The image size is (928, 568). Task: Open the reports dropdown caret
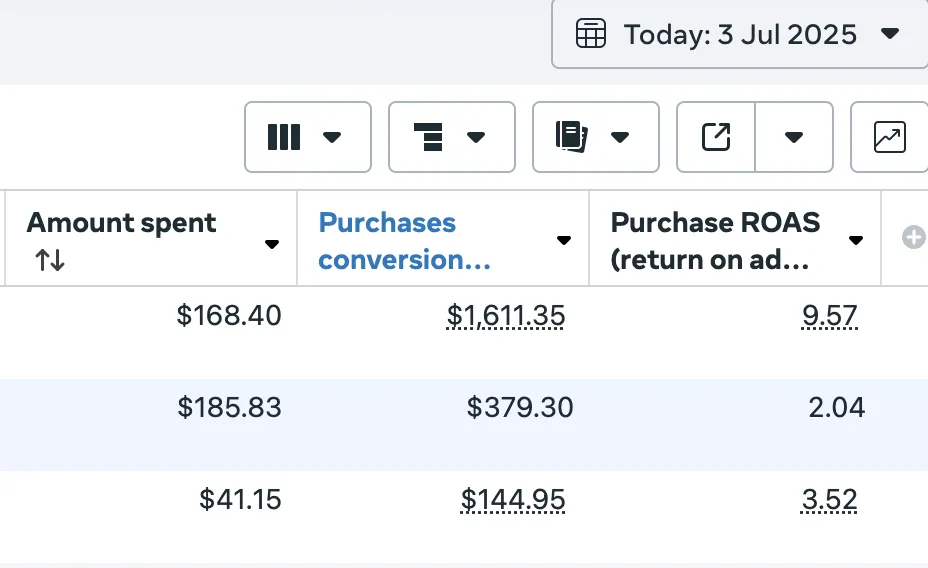[x=620, y=137]
